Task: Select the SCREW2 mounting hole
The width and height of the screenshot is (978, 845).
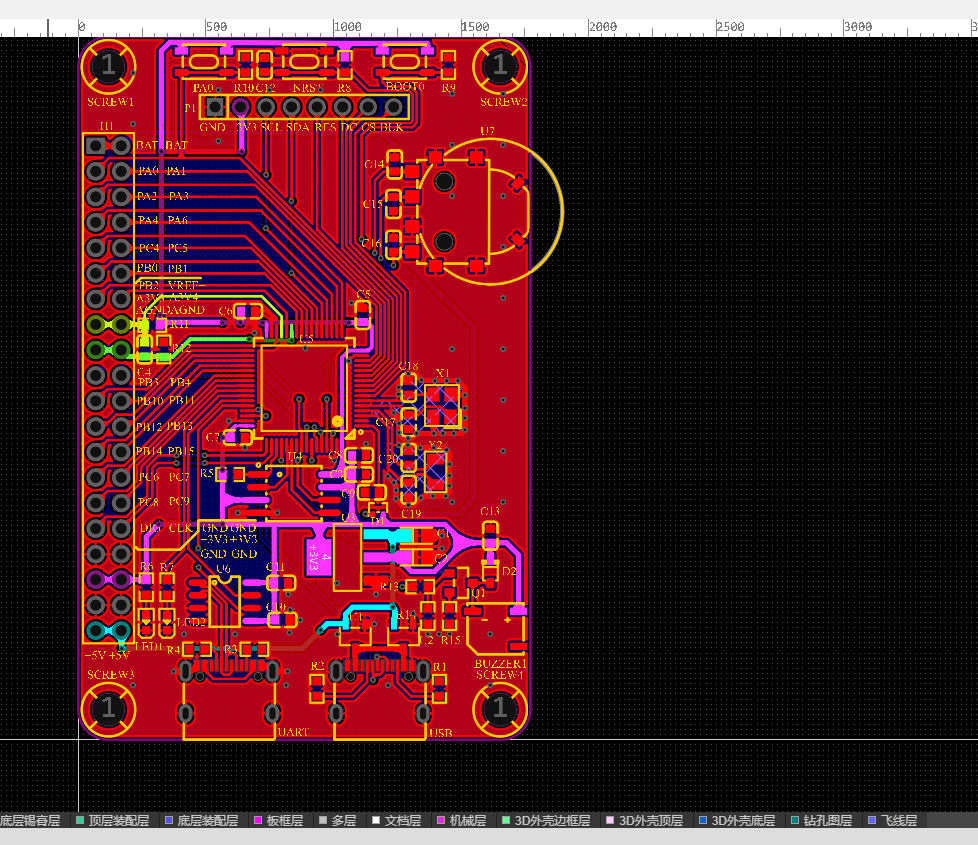Action: tap(500, 65)
